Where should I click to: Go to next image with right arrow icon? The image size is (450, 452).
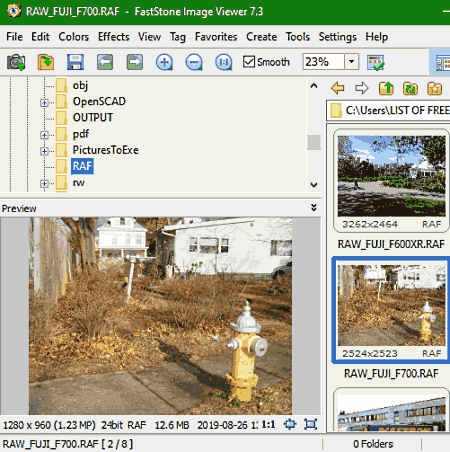(x=135, y=62)
